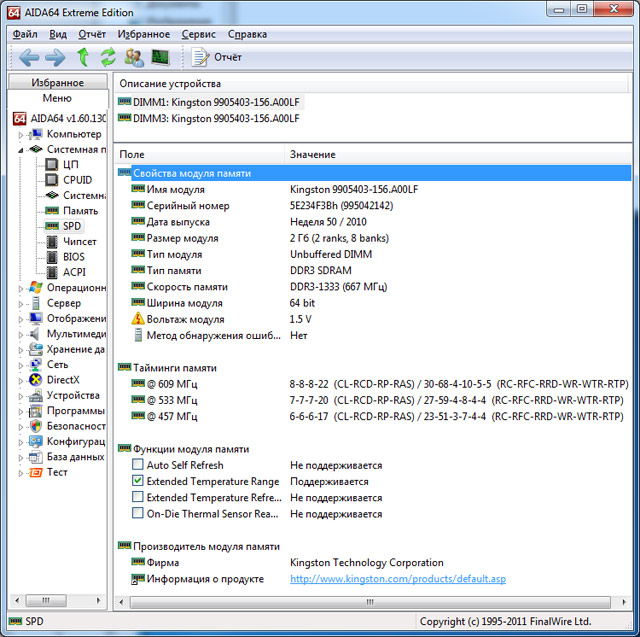Toggle the Extended Temperature Refresh checkbox
The width and height of the screenshot is (640, 637).
(138, 497)
